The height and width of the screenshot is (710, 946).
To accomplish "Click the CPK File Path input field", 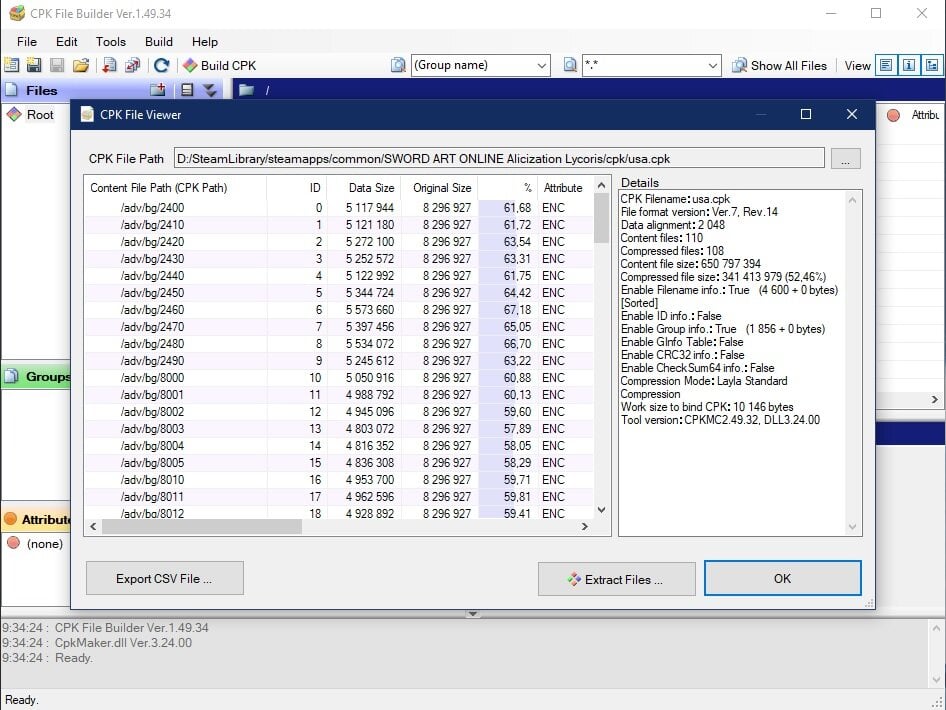I will 499,159.
